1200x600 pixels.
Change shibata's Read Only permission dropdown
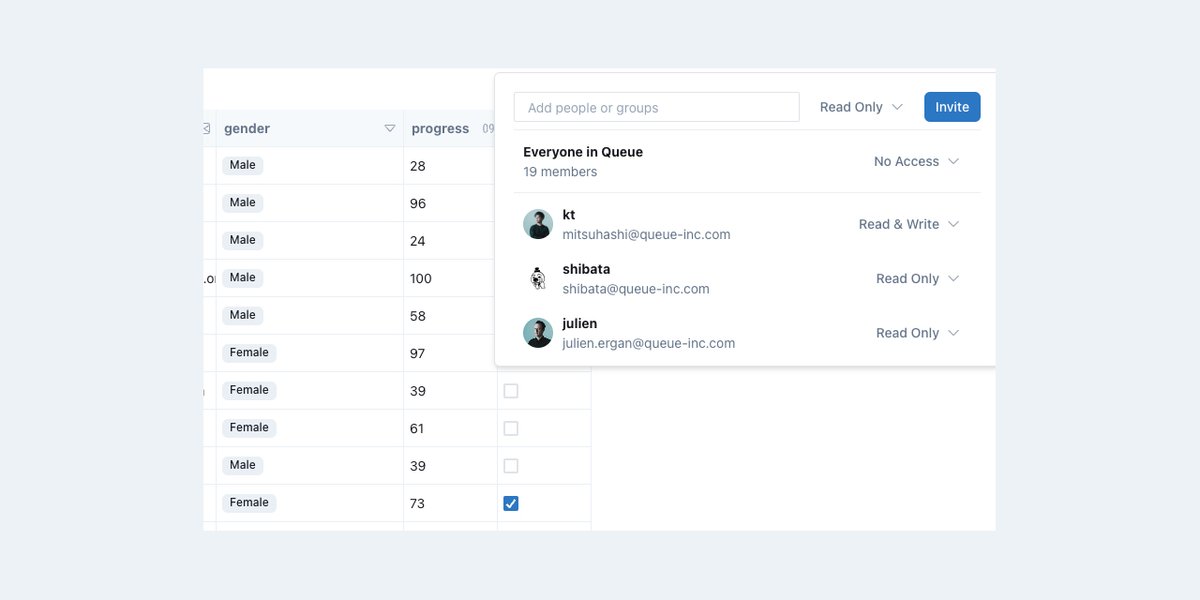pos(917,279)
